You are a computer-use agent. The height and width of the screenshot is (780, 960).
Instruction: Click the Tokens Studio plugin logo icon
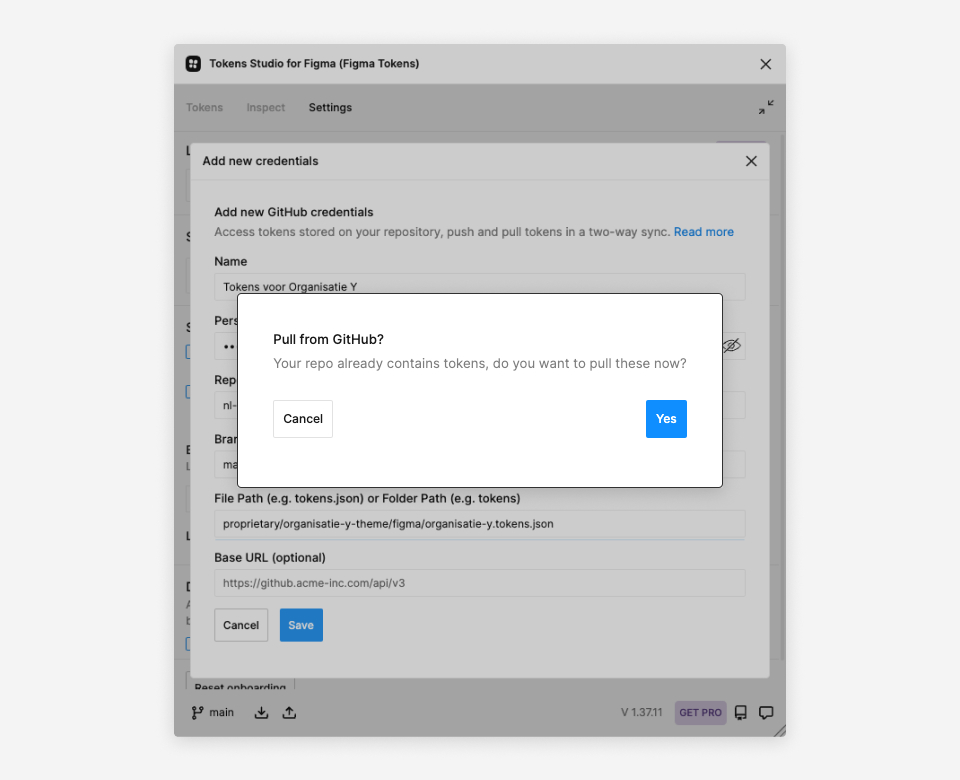click(x=193, y=64)
